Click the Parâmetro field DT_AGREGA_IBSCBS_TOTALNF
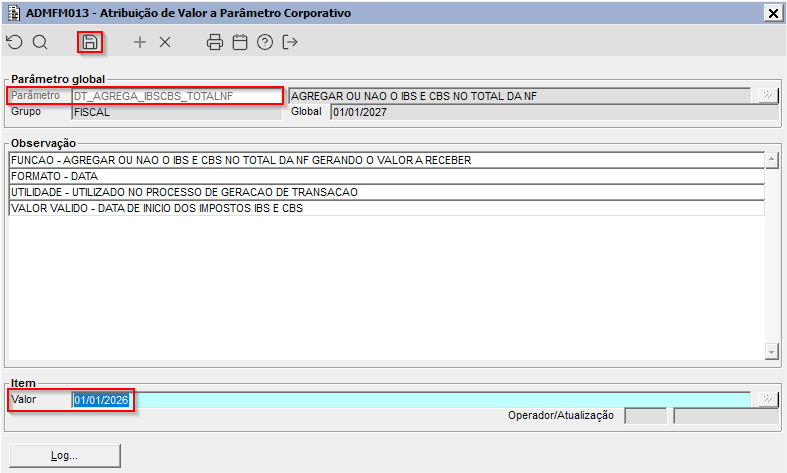Screen dimensions: 787x473 click(177, 96)
